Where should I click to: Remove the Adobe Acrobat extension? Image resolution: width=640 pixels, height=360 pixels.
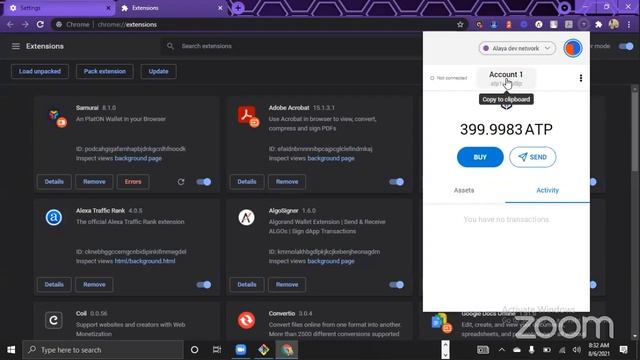click(287, 182)
